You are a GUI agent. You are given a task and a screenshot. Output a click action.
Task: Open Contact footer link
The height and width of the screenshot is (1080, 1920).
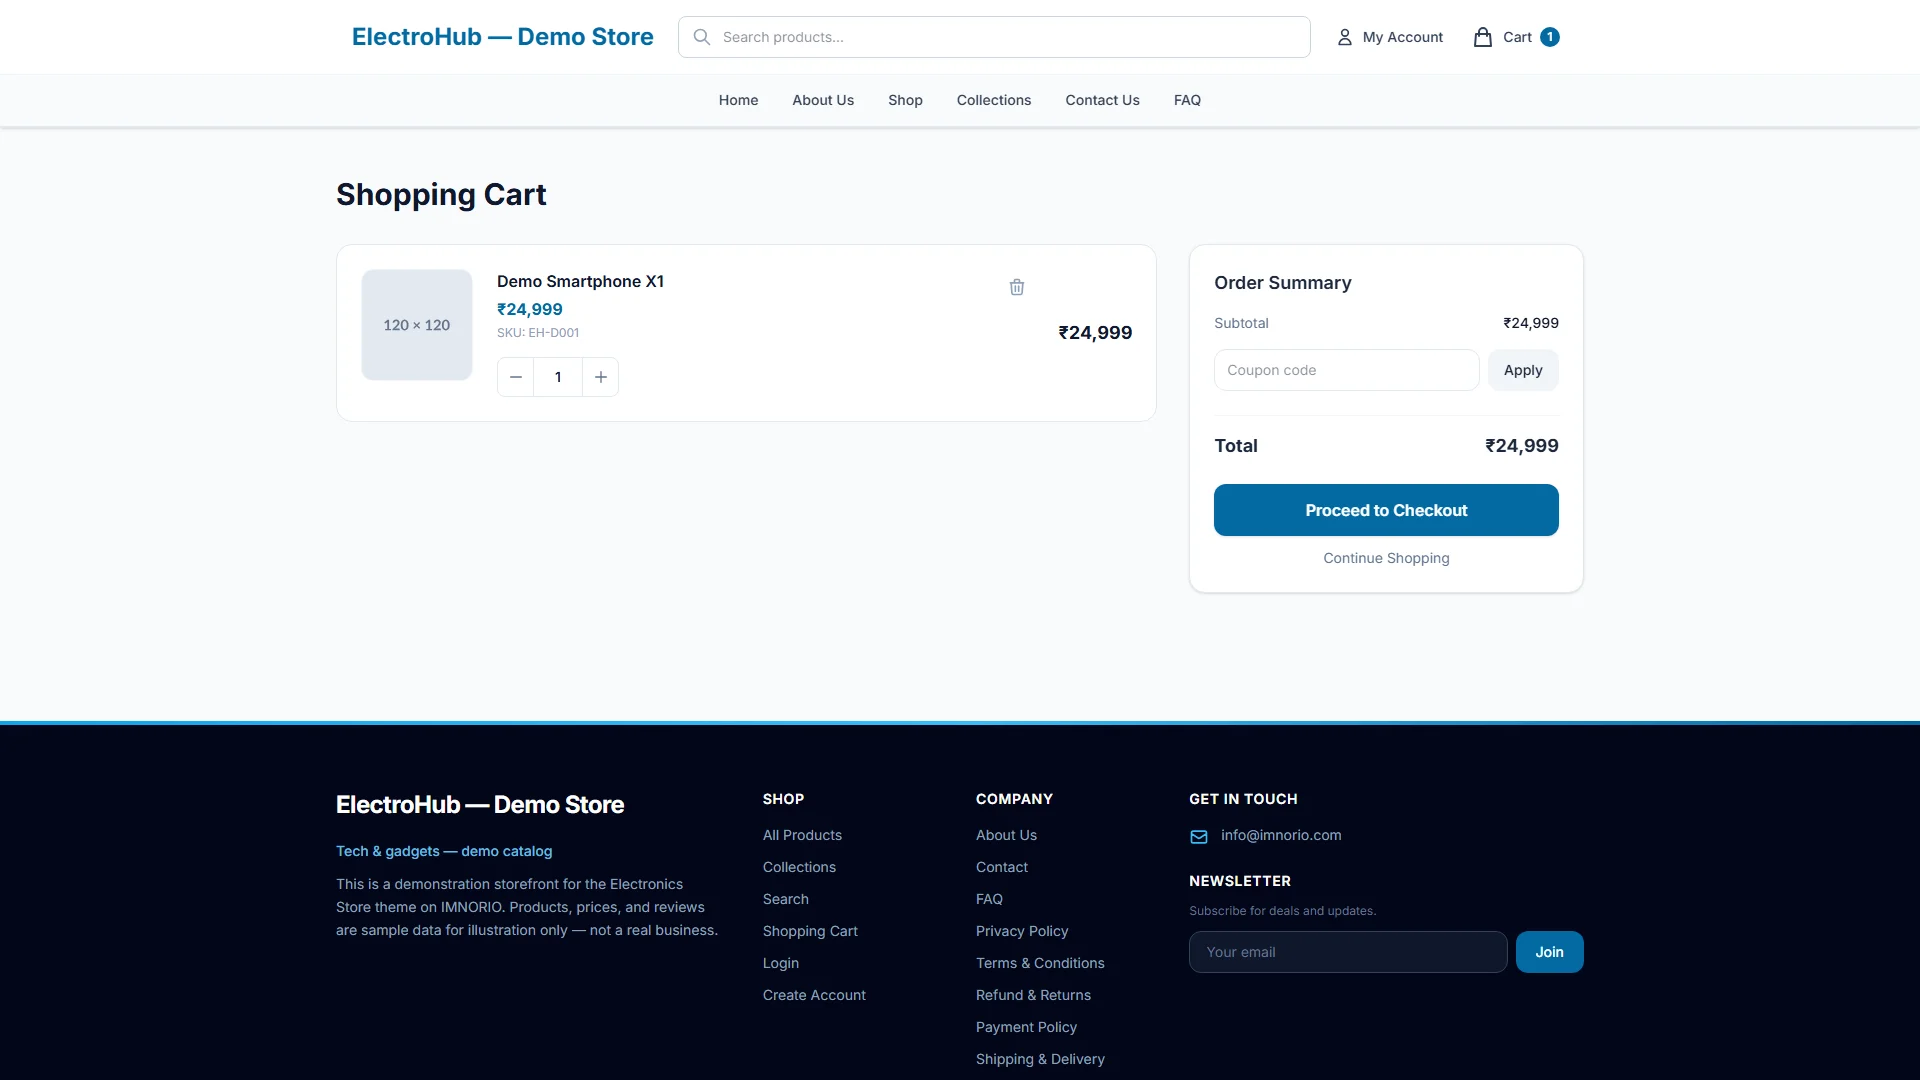[1001, 867]
